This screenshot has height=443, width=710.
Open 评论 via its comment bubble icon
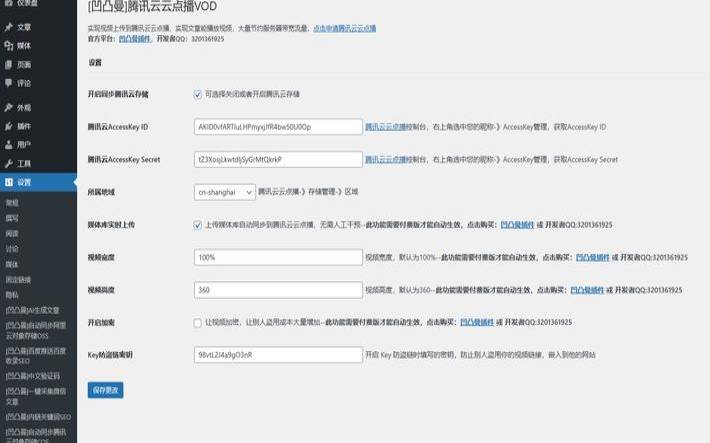coord(9,83)
